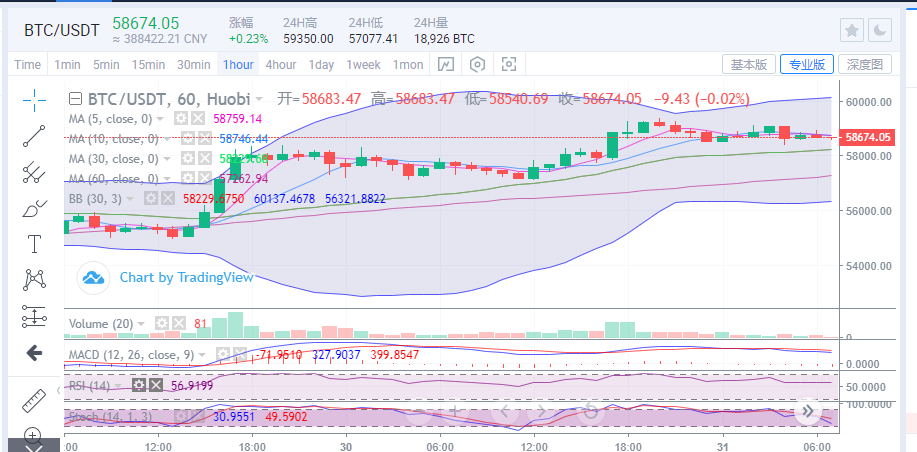Remove the MA 60 indicator
Viewport: 917px width, 452px height.
click(204, 178)
